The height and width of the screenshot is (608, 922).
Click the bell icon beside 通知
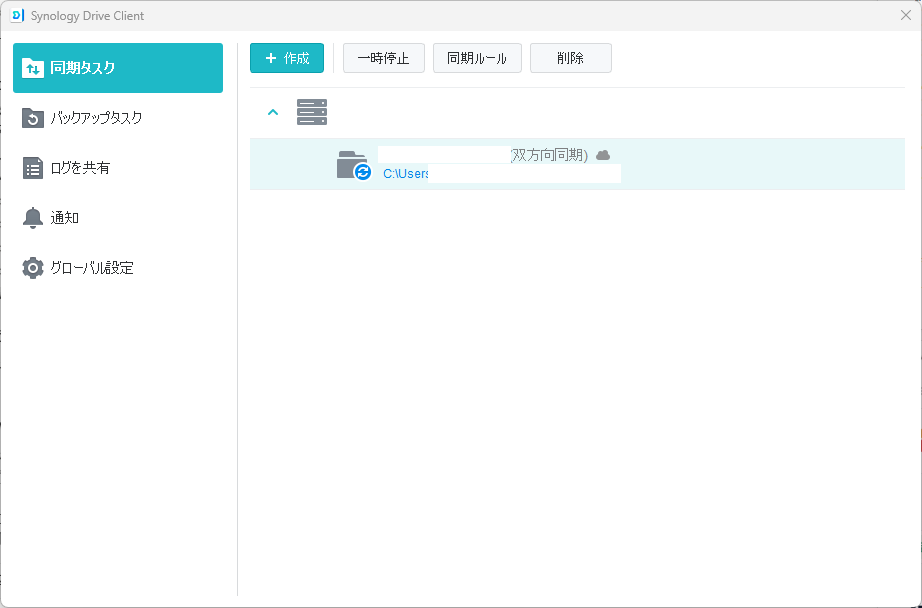pos(32,218)
